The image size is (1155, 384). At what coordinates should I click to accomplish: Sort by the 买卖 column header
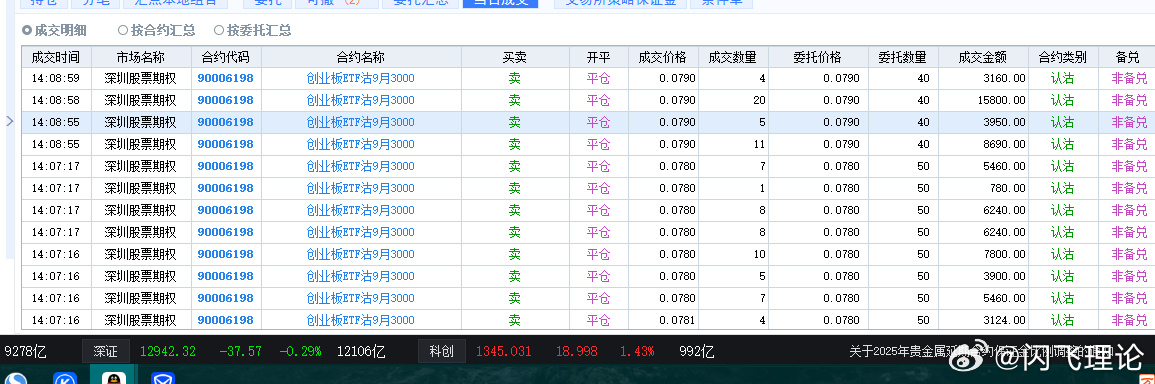515,57
